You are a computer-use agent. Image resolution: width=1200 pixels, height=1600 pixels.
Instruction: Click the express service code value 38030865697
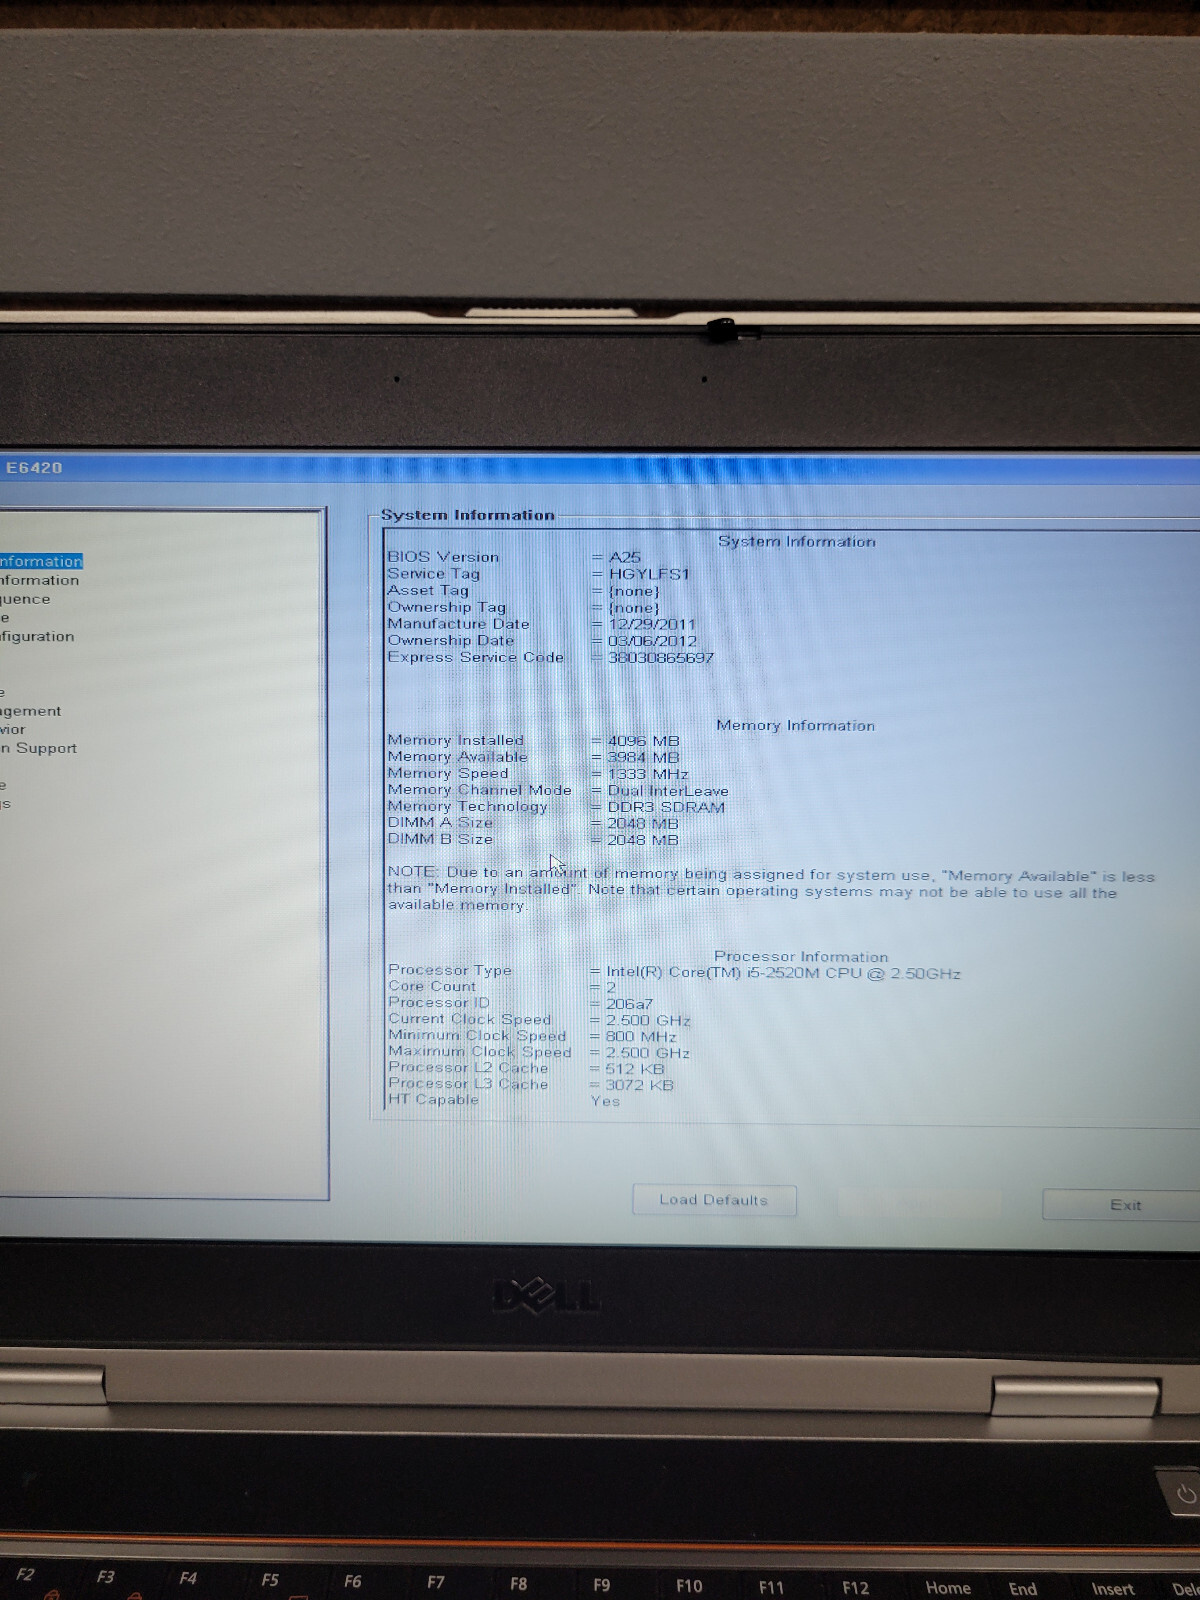[661, 658]
